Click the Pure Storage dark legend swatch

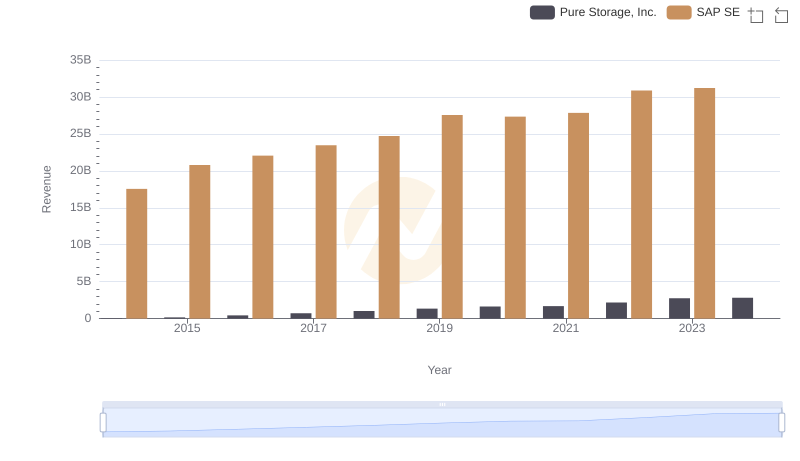click(542, 12)
